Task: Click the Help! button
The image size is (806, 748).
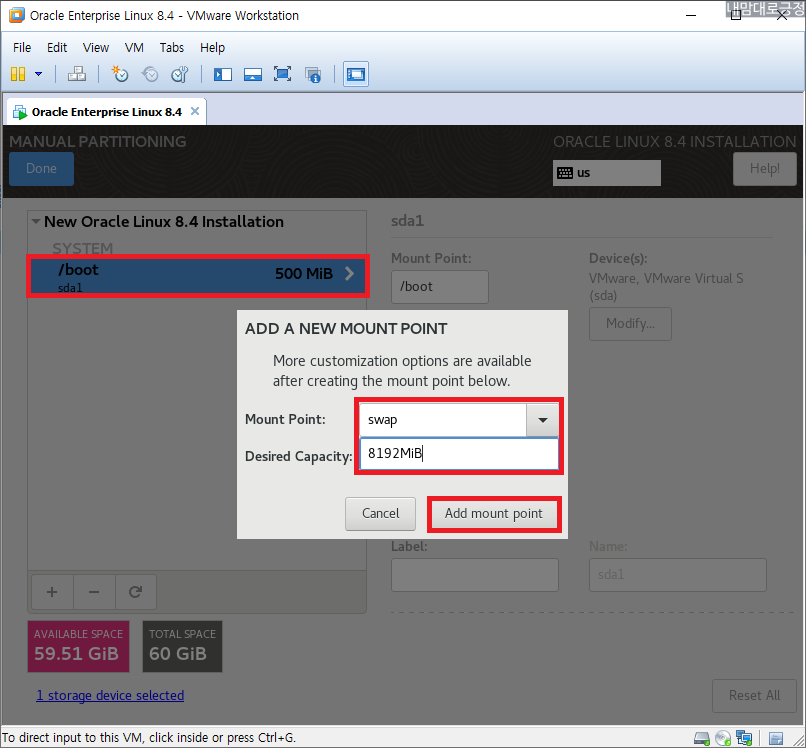Action: click(x=764, y=169)
